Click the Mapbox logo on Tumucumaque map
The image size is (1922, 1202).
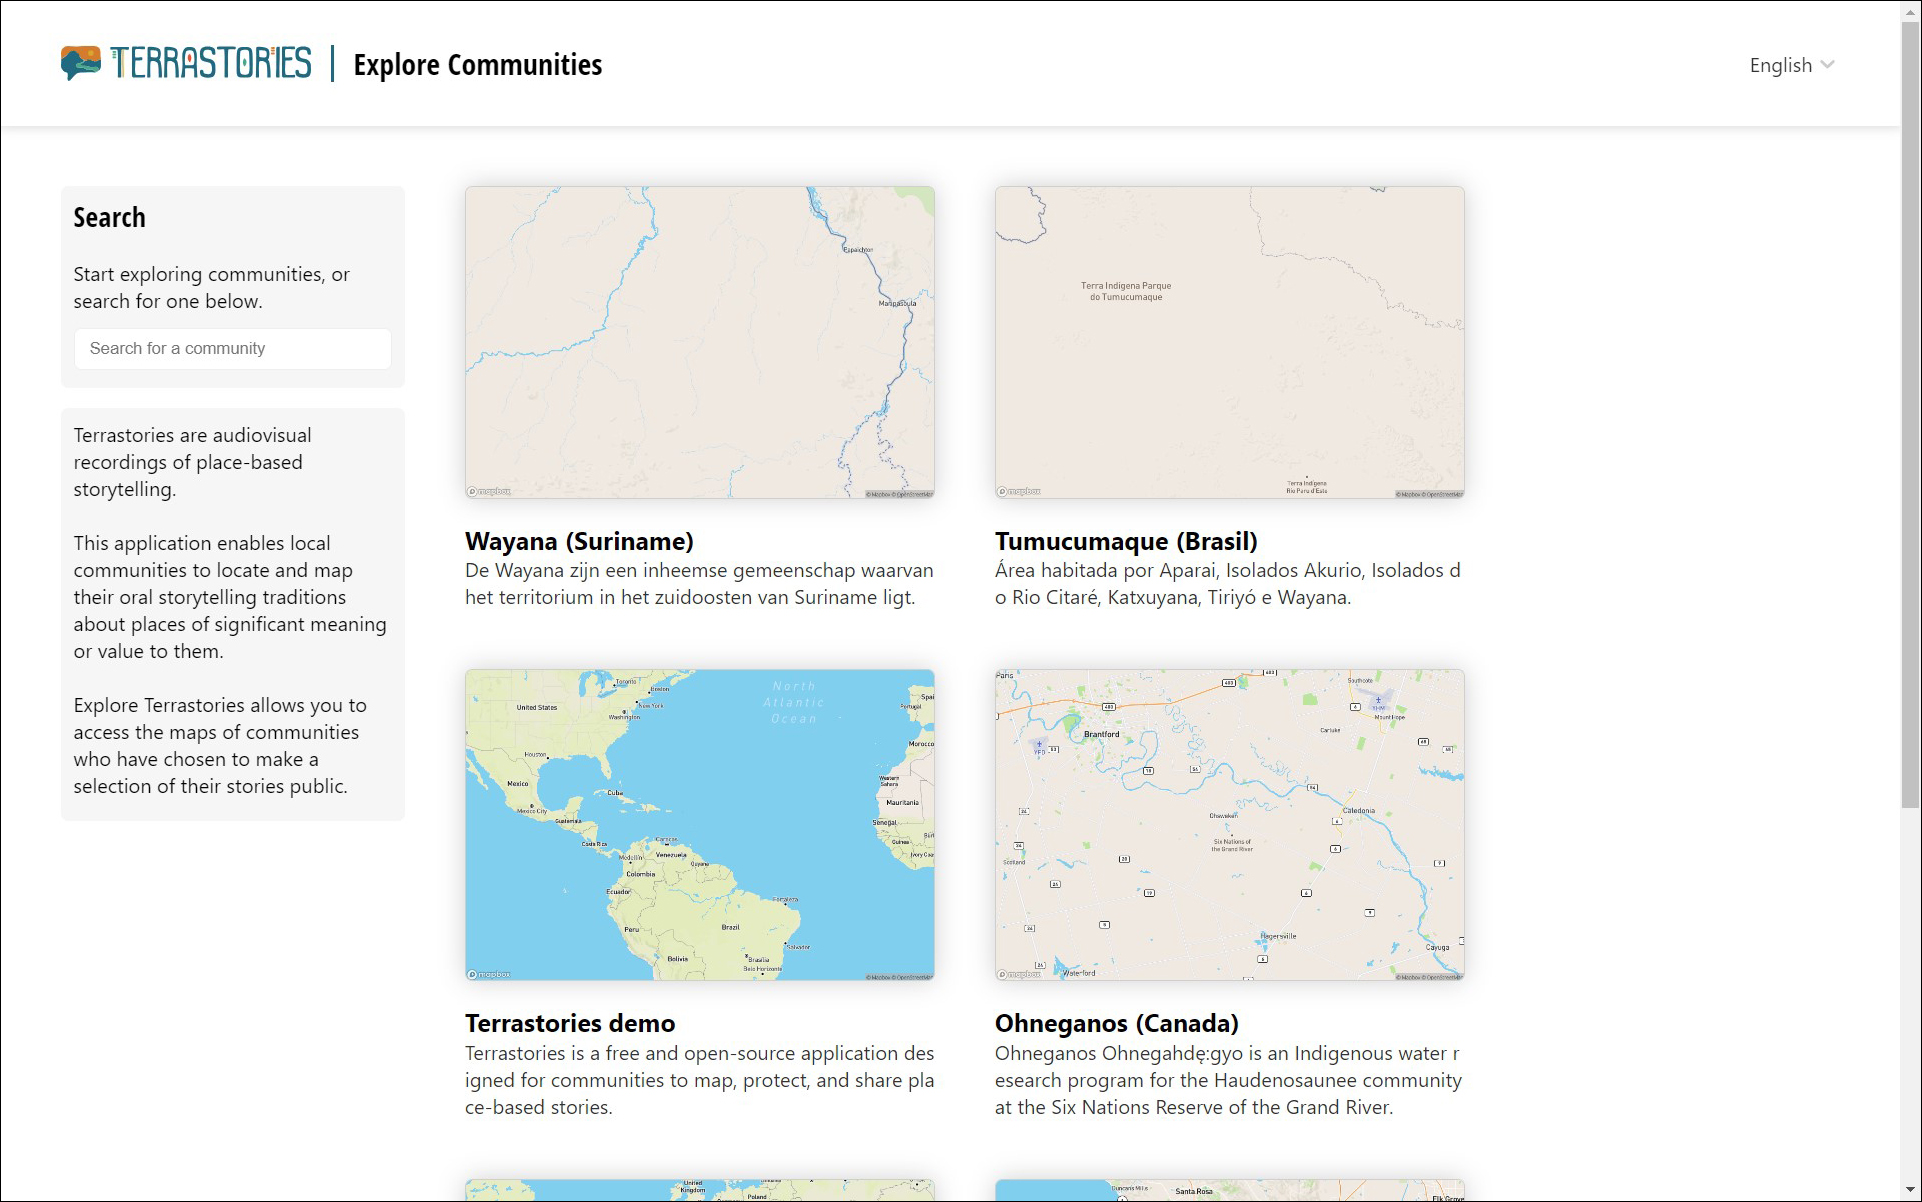pos(1019,491)
